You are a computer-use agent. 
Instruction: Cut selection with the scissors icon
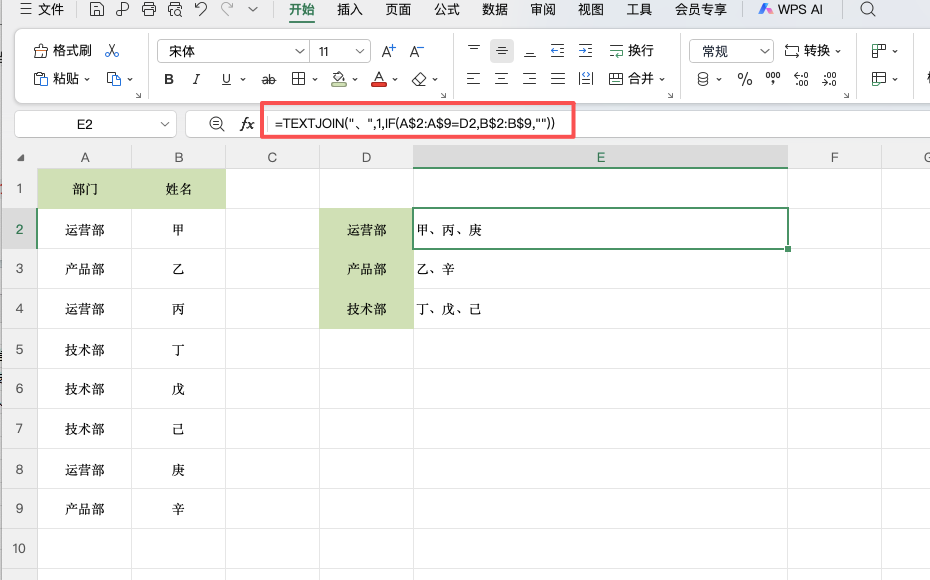(112, 51)
